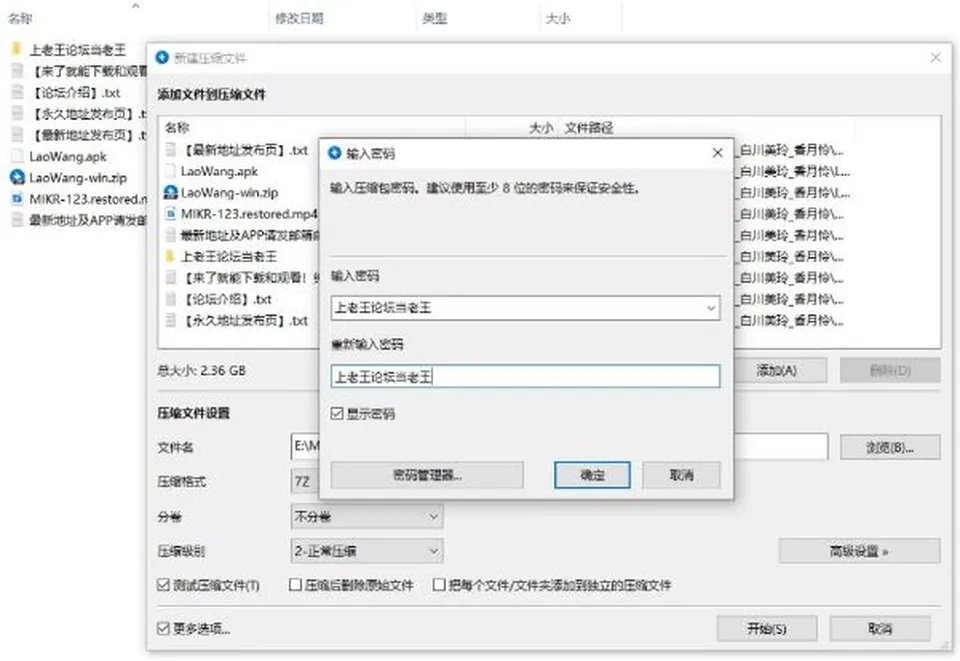Click the 名称 header of the archive file list
The height and width of the screenshot is (661, 960).
[x=177, y=127]
